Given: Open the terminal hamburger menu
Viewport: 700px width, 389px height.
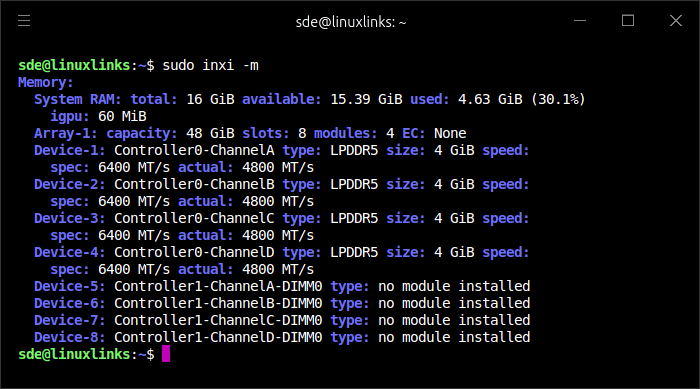Looking at the screenshot, I should 24,21.
